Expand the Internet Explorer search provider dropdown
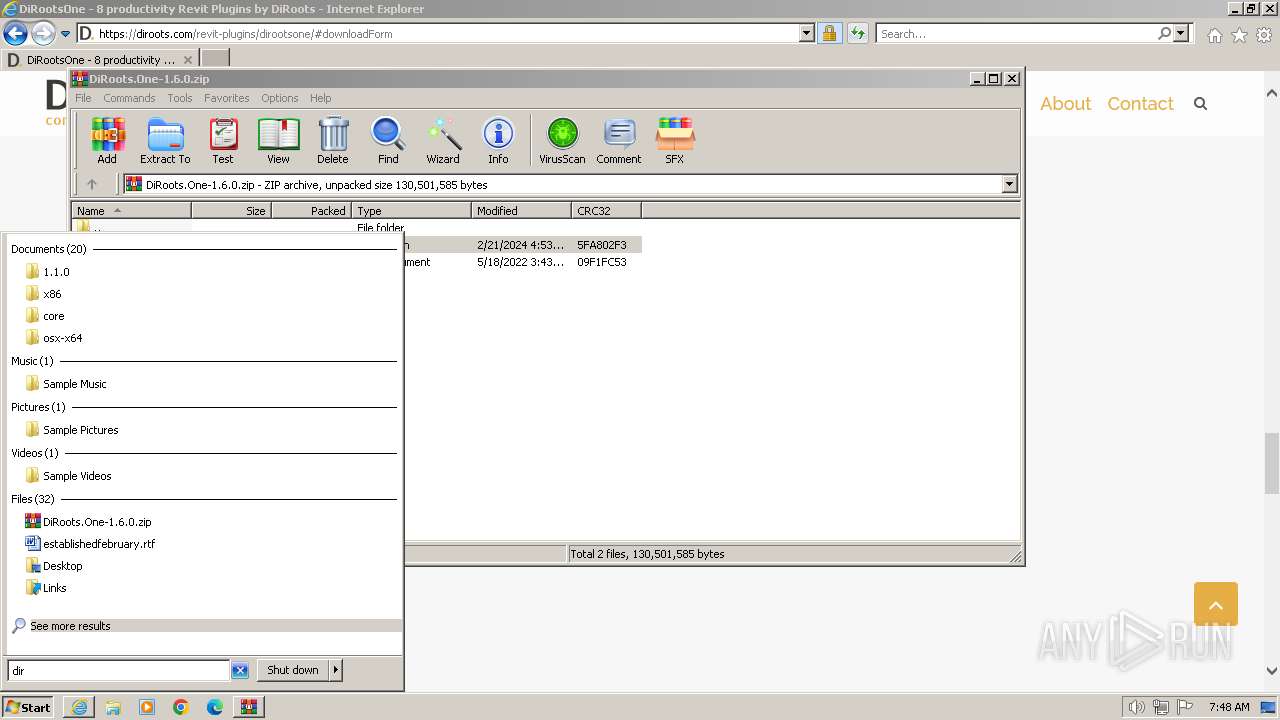Screen dimensions: 1280x720 1181,33
